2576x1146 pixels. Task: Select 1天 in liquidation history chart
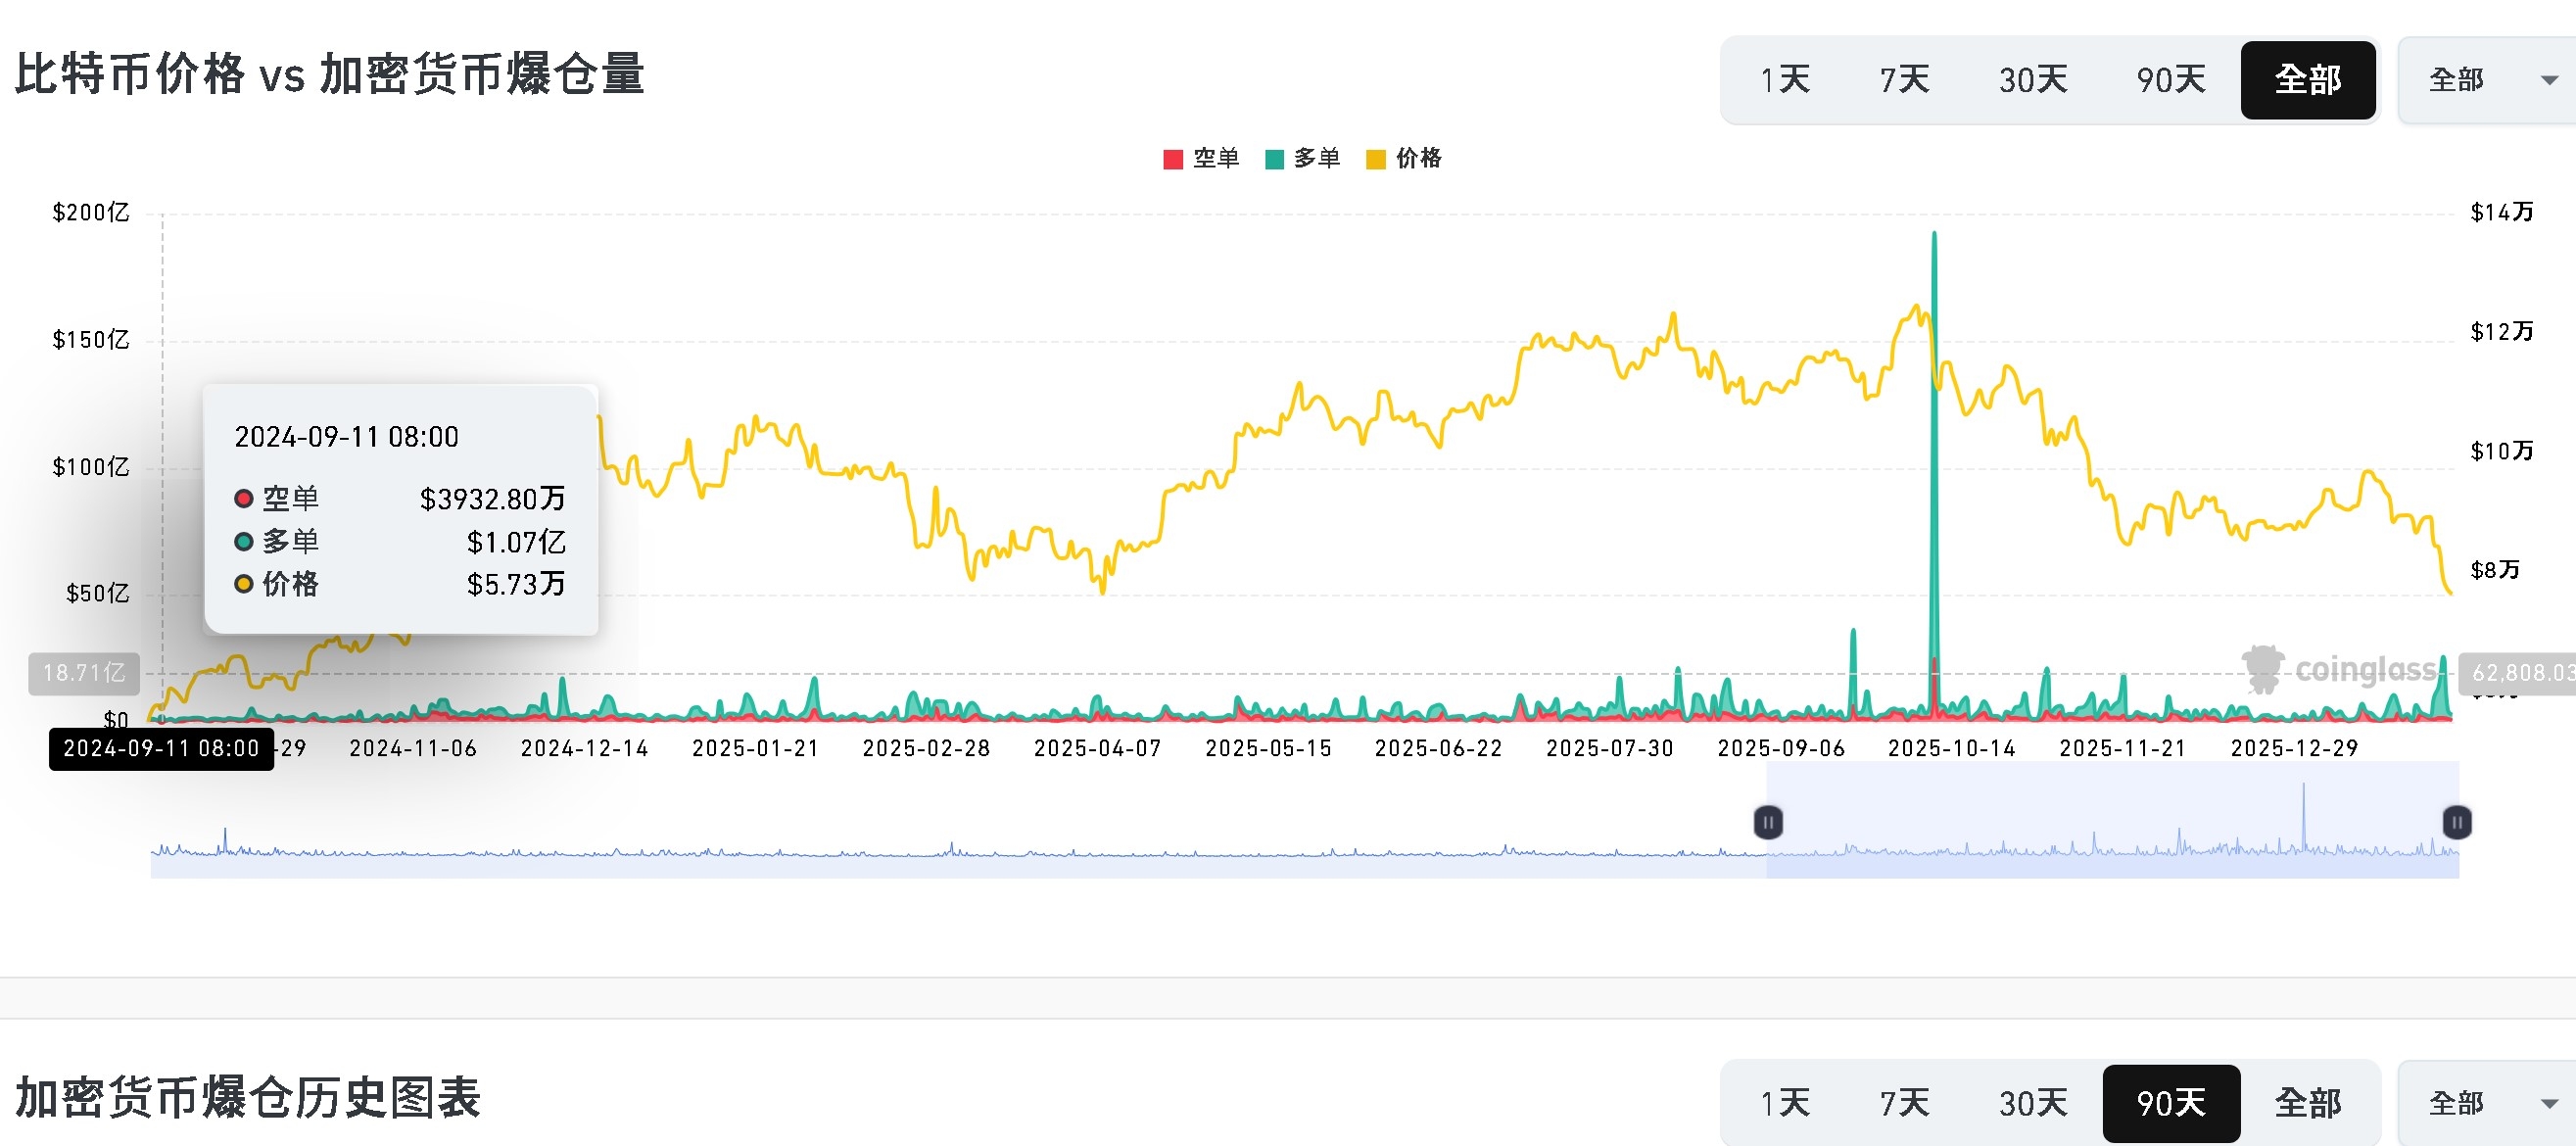1785,1103
